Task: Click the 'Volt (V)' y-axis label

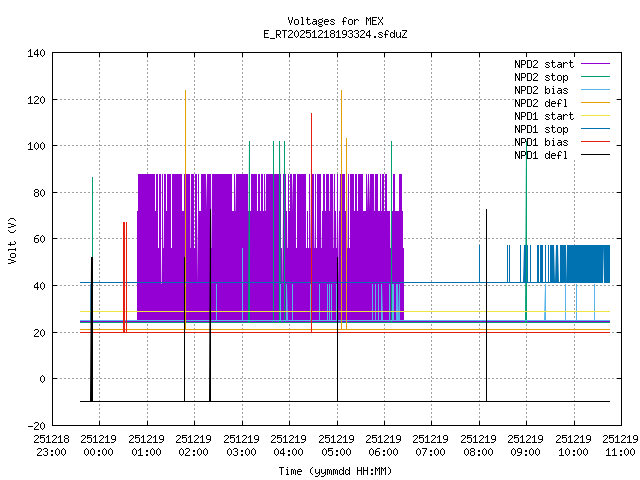Action: (x=12, y=240)
